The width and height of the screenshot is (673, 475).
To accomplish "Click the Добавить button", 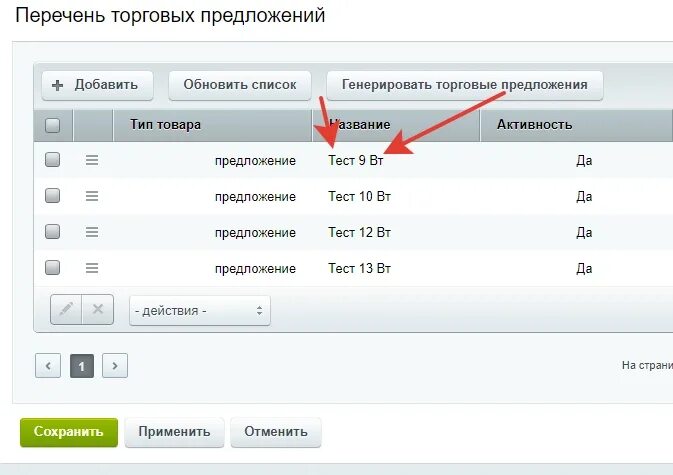I will (97, 85).
